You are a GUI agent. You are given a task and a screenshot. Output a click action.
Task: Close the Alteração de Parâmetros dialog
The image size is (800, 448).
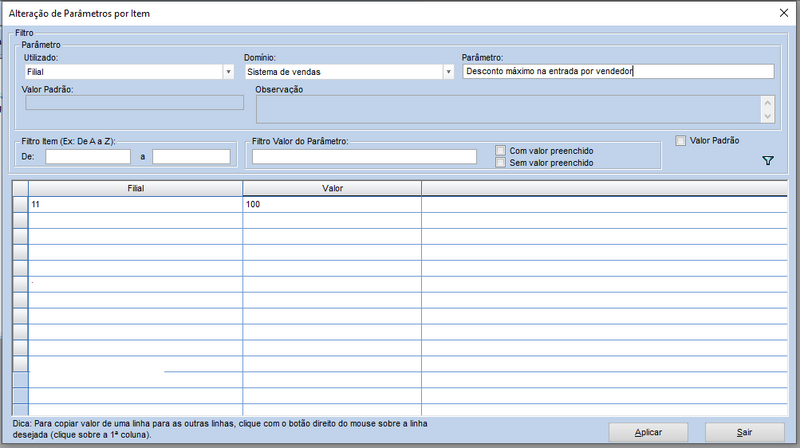pyautogui.click(x=784, y=13)
